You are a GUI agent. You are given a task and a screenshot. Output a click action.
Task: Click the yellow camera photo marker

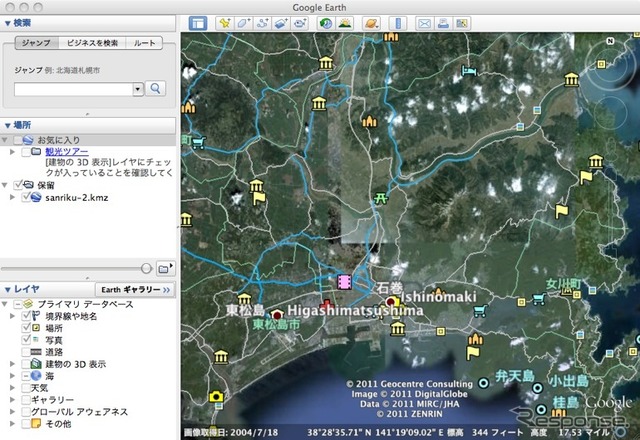click(216, 396)
